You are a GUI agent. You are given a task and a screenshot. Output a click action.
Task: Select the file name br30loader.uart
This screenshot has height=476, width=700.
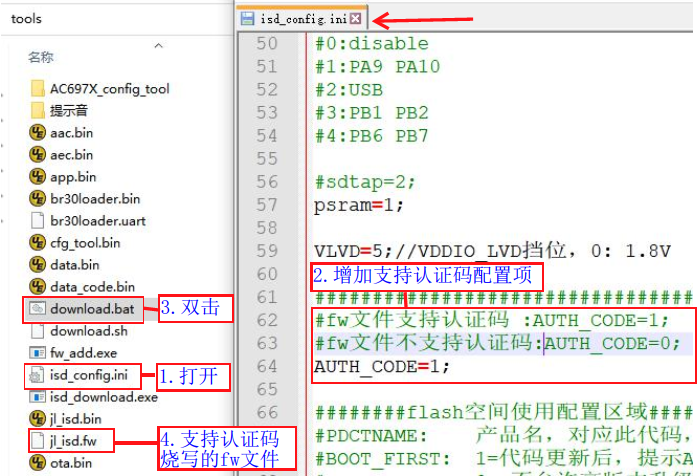coord(98,221)
